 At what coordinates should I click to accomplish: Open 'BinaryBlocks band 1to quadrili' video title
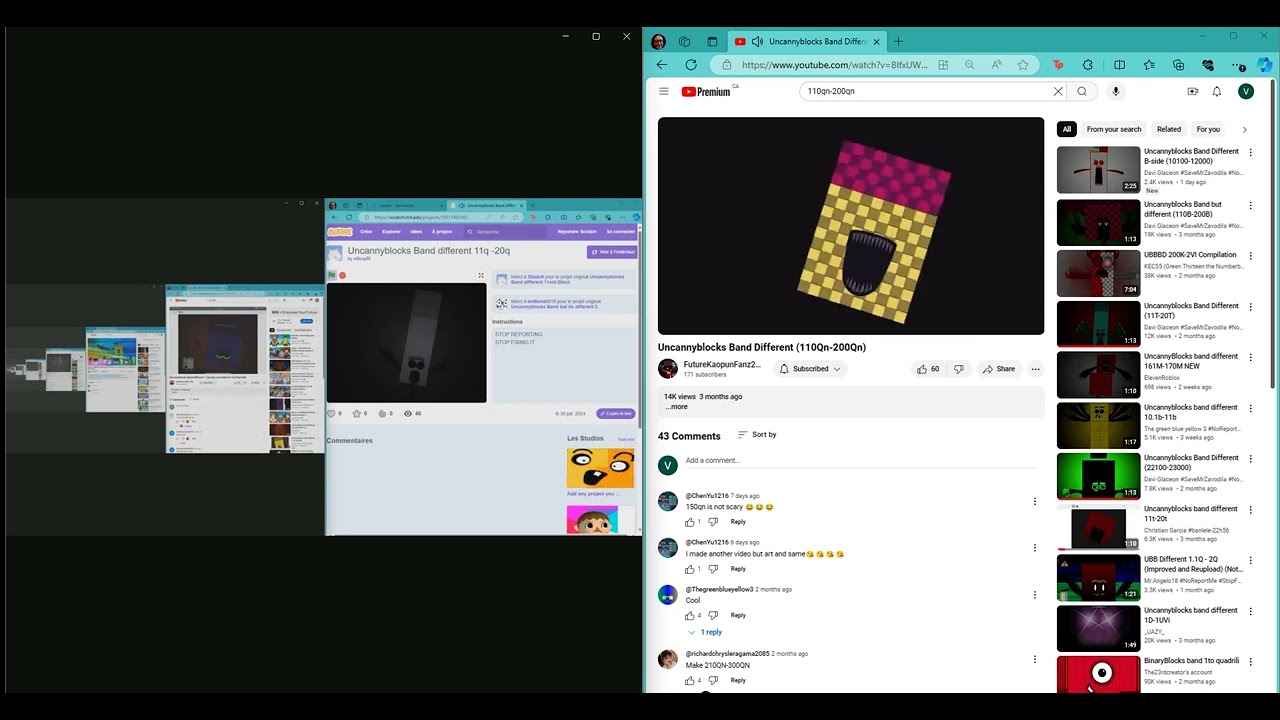tap(1191, 661)
